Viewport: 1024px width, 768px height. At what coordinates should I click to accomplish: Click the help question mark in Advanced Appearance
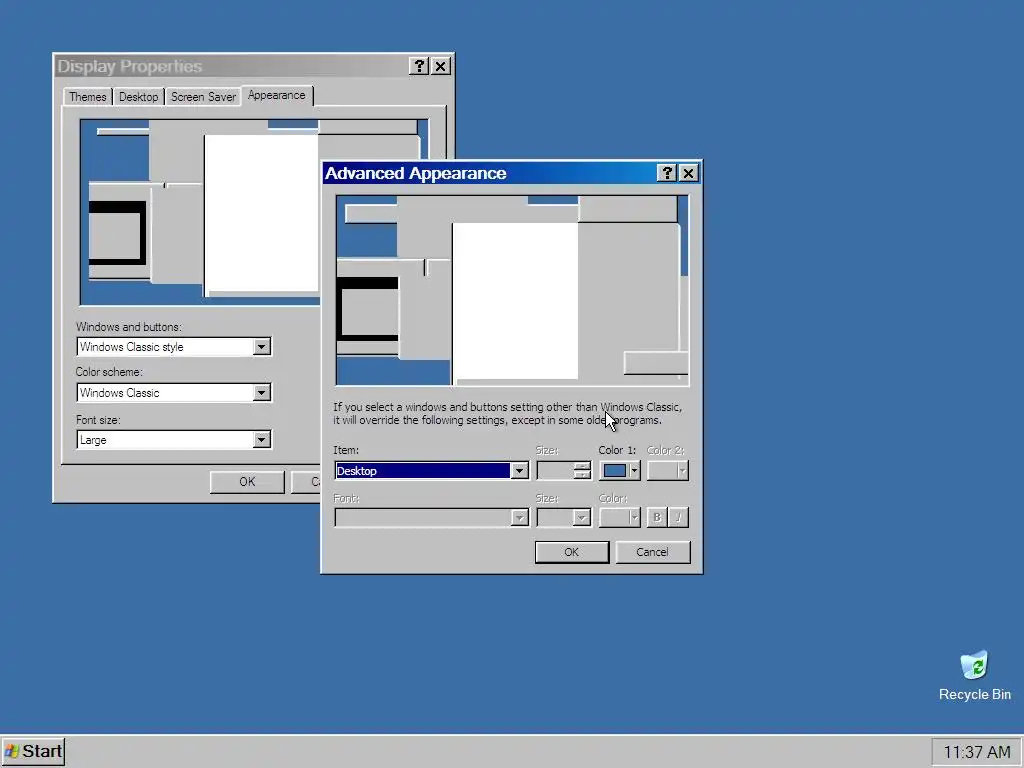(x=667, y=173)
